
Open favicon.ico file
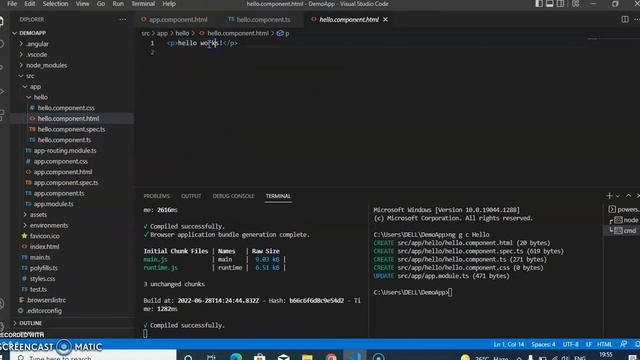click(44, 236)
